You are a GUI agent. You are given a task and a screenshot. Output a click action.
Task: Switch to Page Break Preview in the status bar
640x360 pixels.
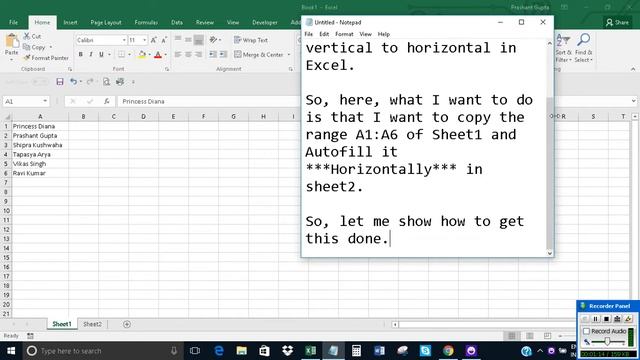tap(547, 336)
